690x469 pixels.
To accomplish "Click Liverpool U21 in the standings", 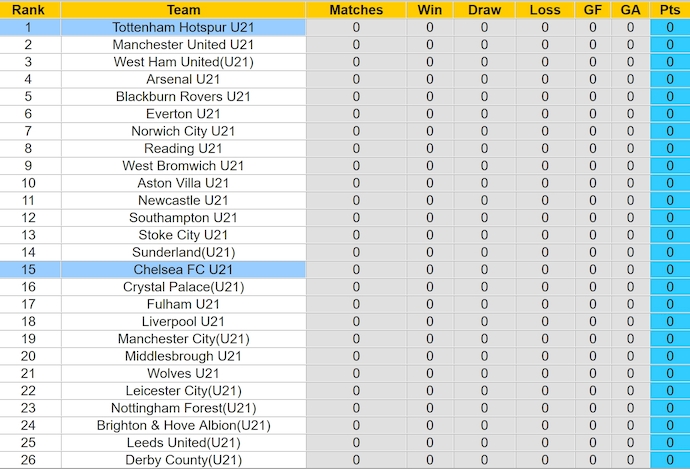I will [x=183, y=321].
